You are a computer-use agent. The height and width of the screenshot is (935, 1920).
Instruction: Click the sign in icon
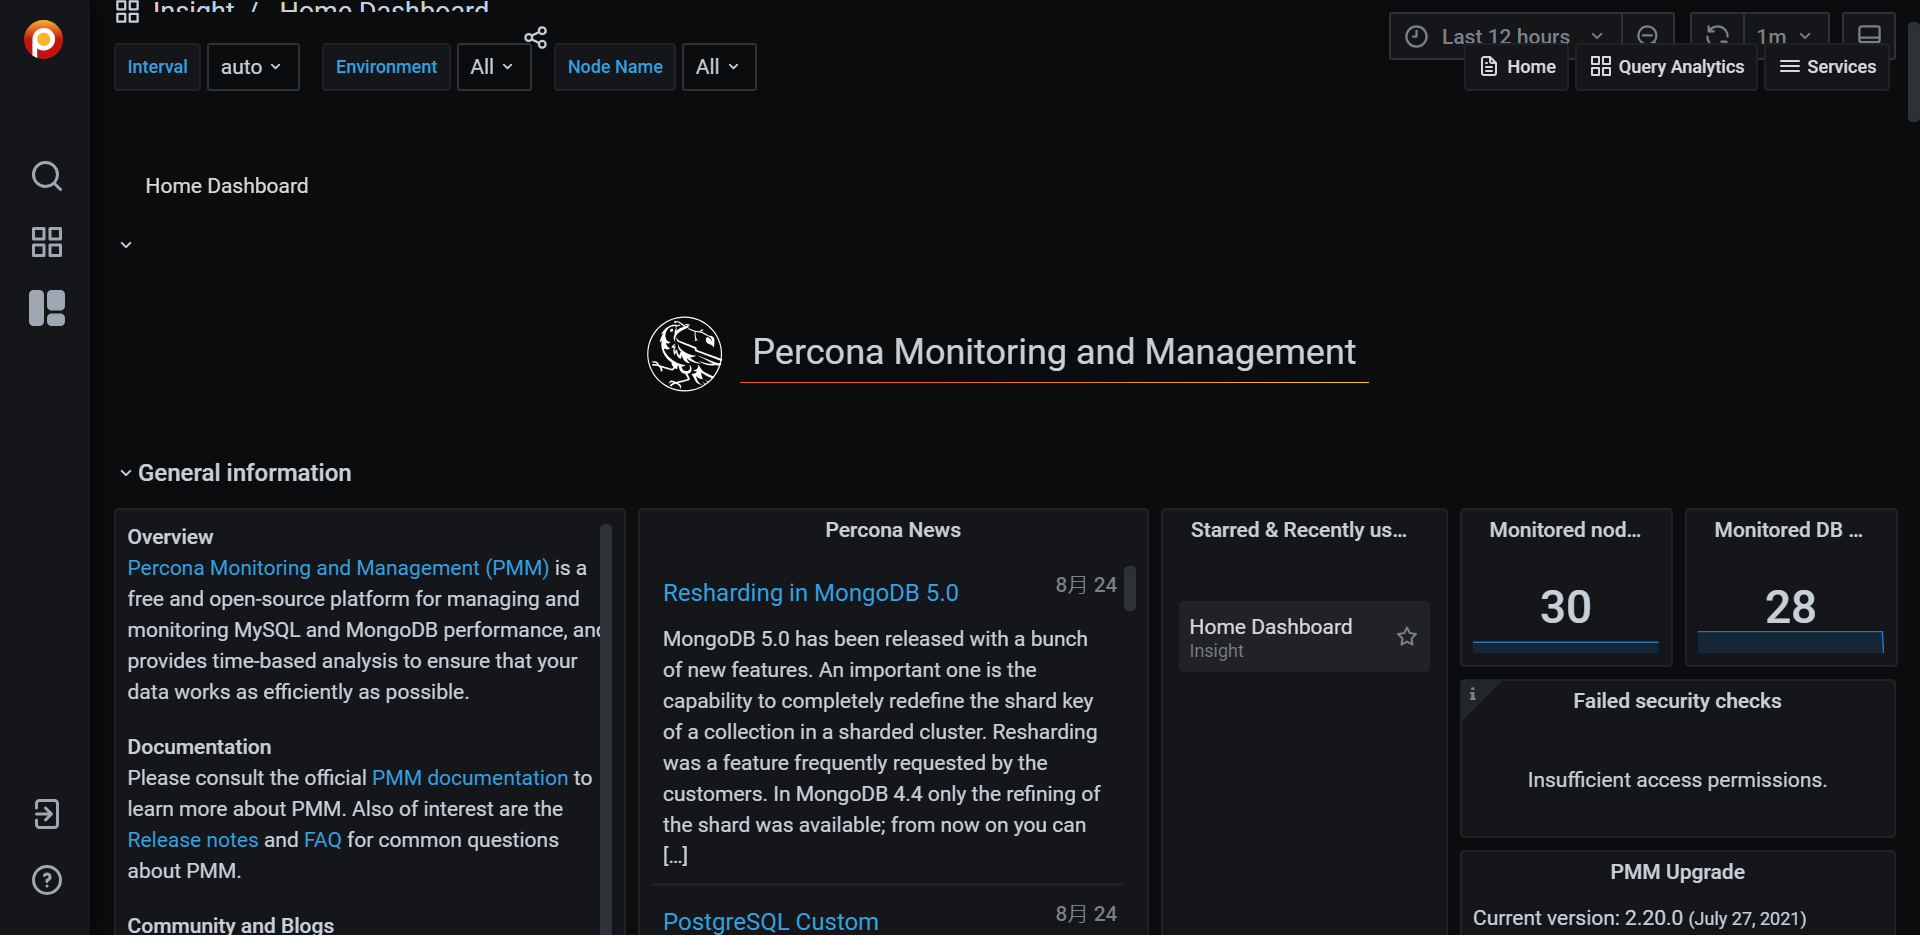click(x=46, y=814)
